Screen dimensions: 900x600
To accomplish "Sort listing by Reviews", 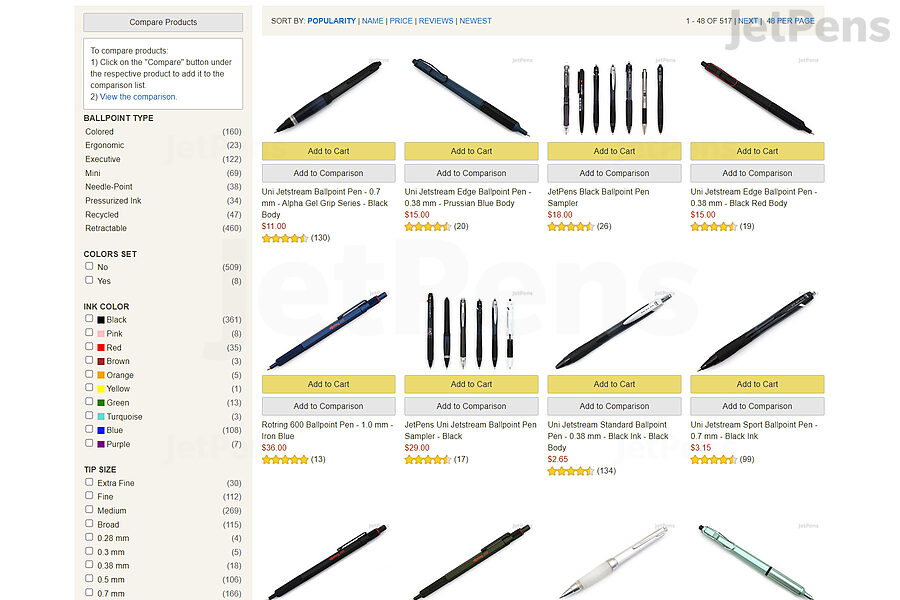I will (436, 21).
